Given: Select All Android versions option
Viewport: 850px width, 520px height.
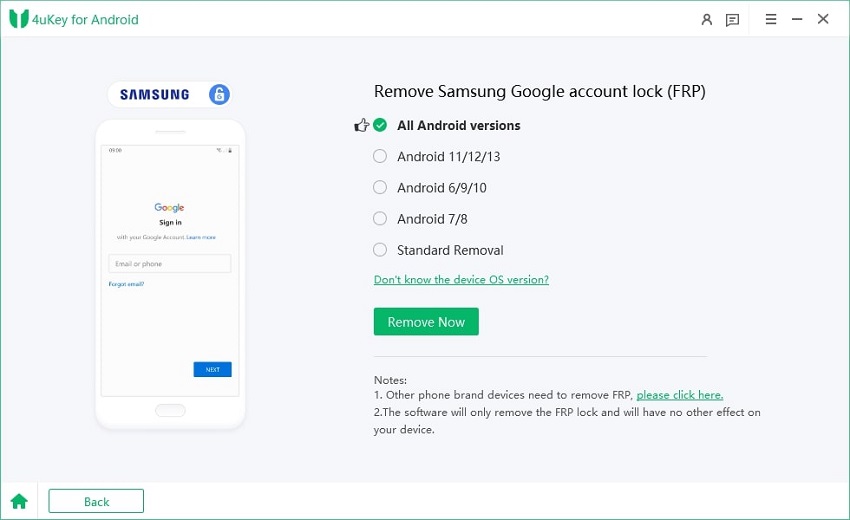Looking at the screenshot, I should [x=380, y=126].
